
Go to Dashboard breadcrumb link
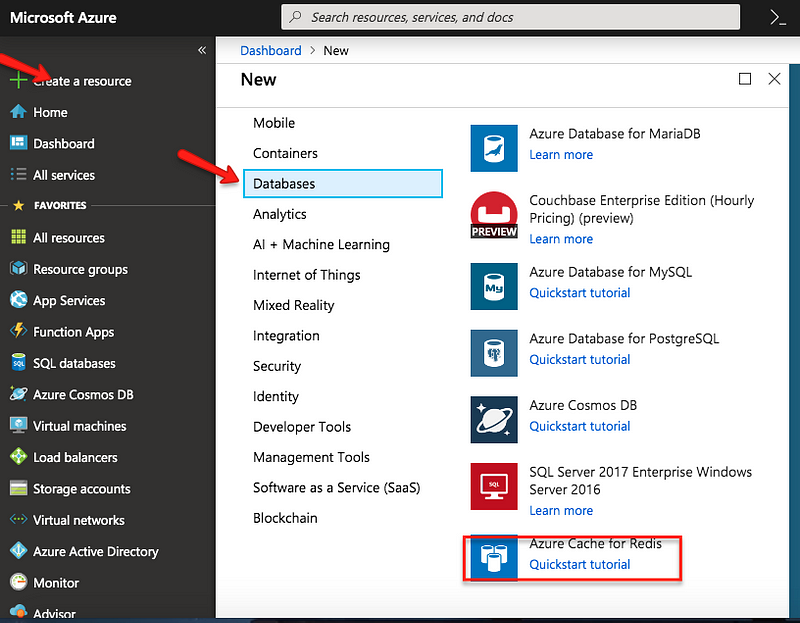(271, 51)
